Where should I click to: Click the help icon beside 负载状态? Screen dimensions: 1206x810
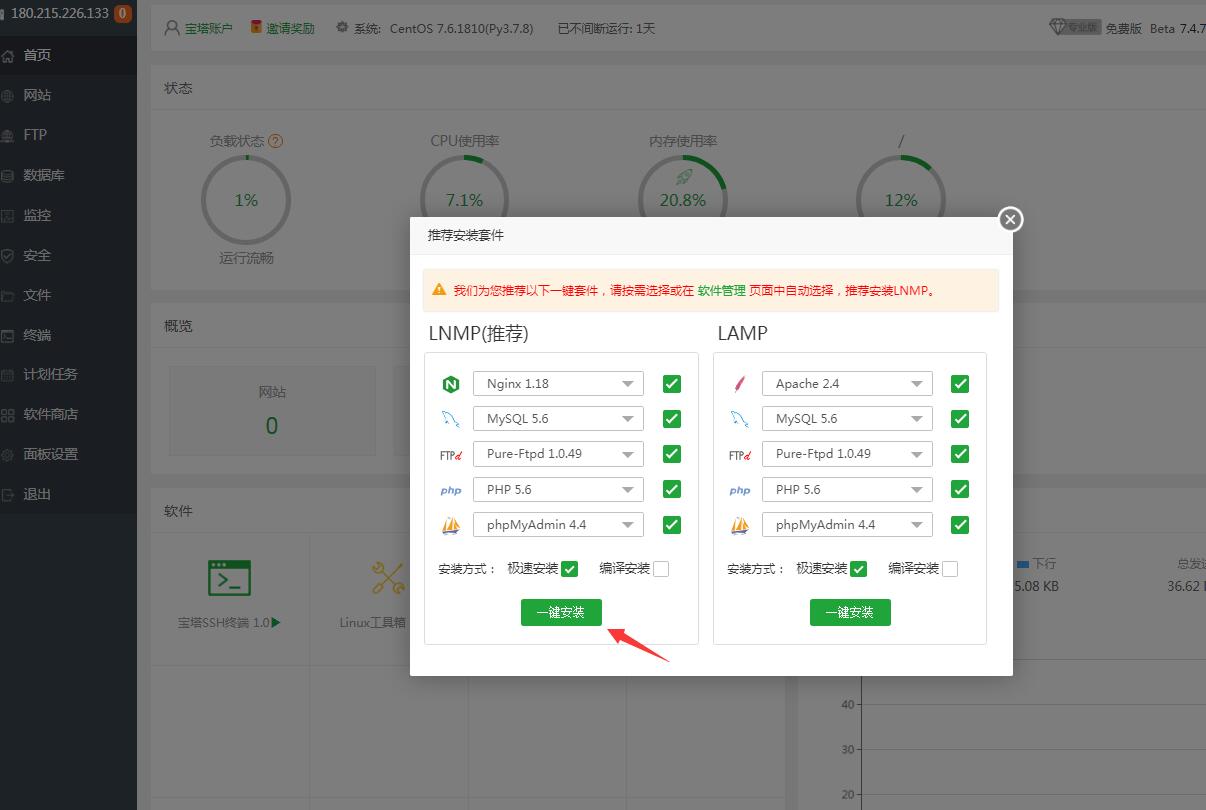(276, 141)
